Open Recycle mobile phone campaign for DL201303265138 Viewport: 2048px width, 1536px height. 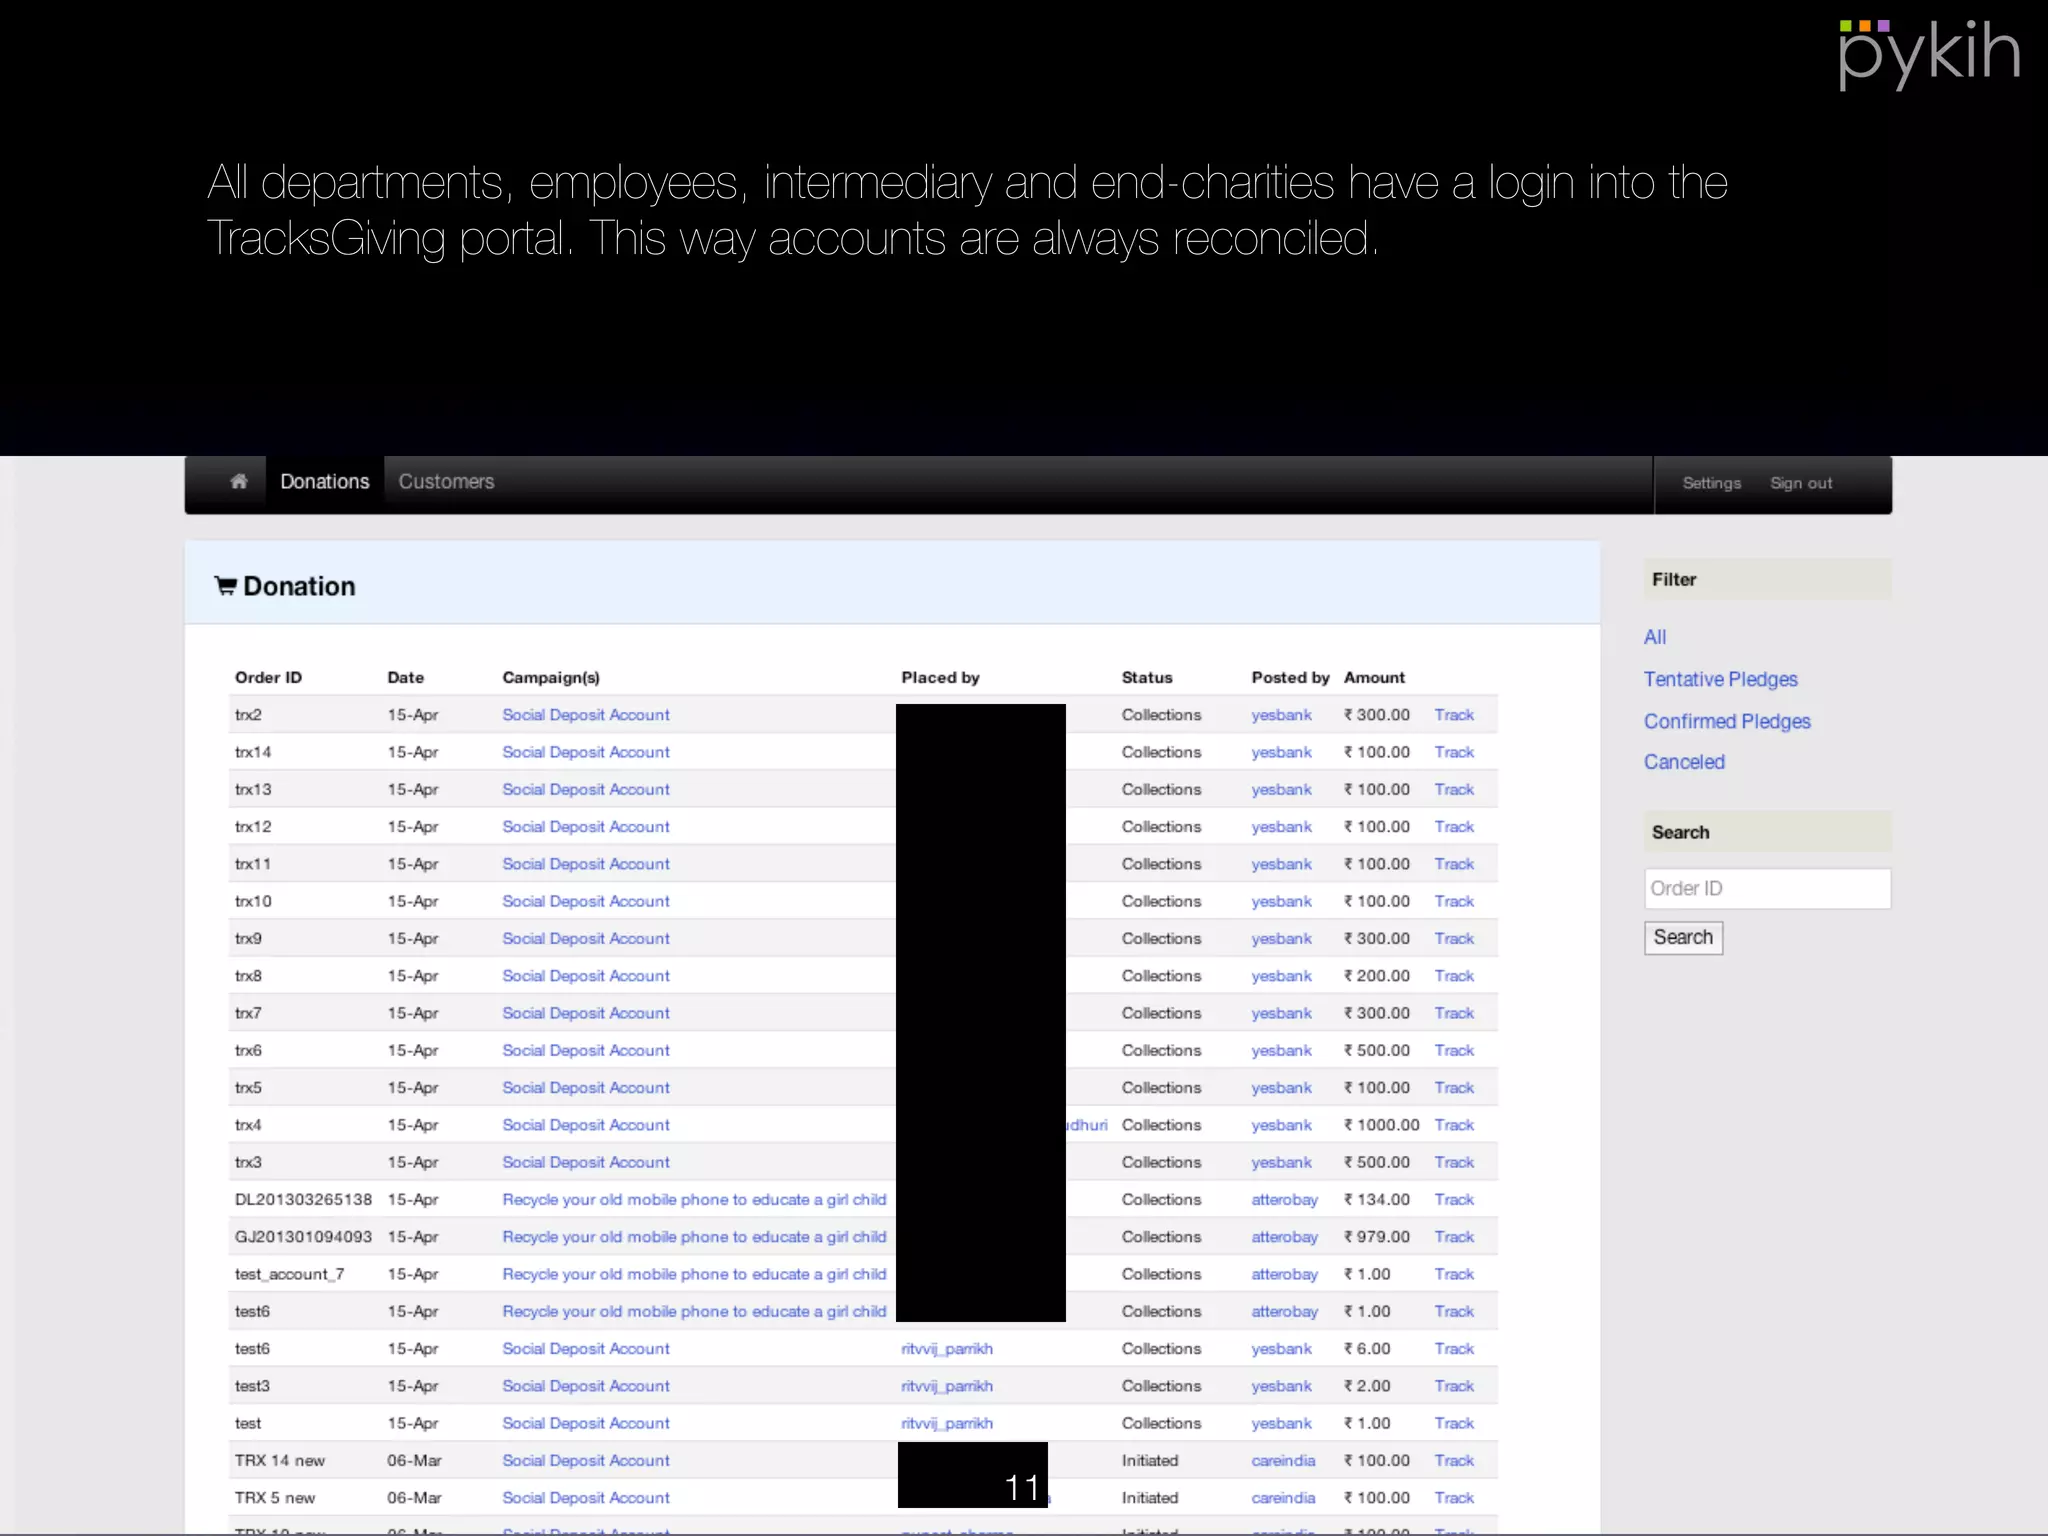pos(694,1199)
